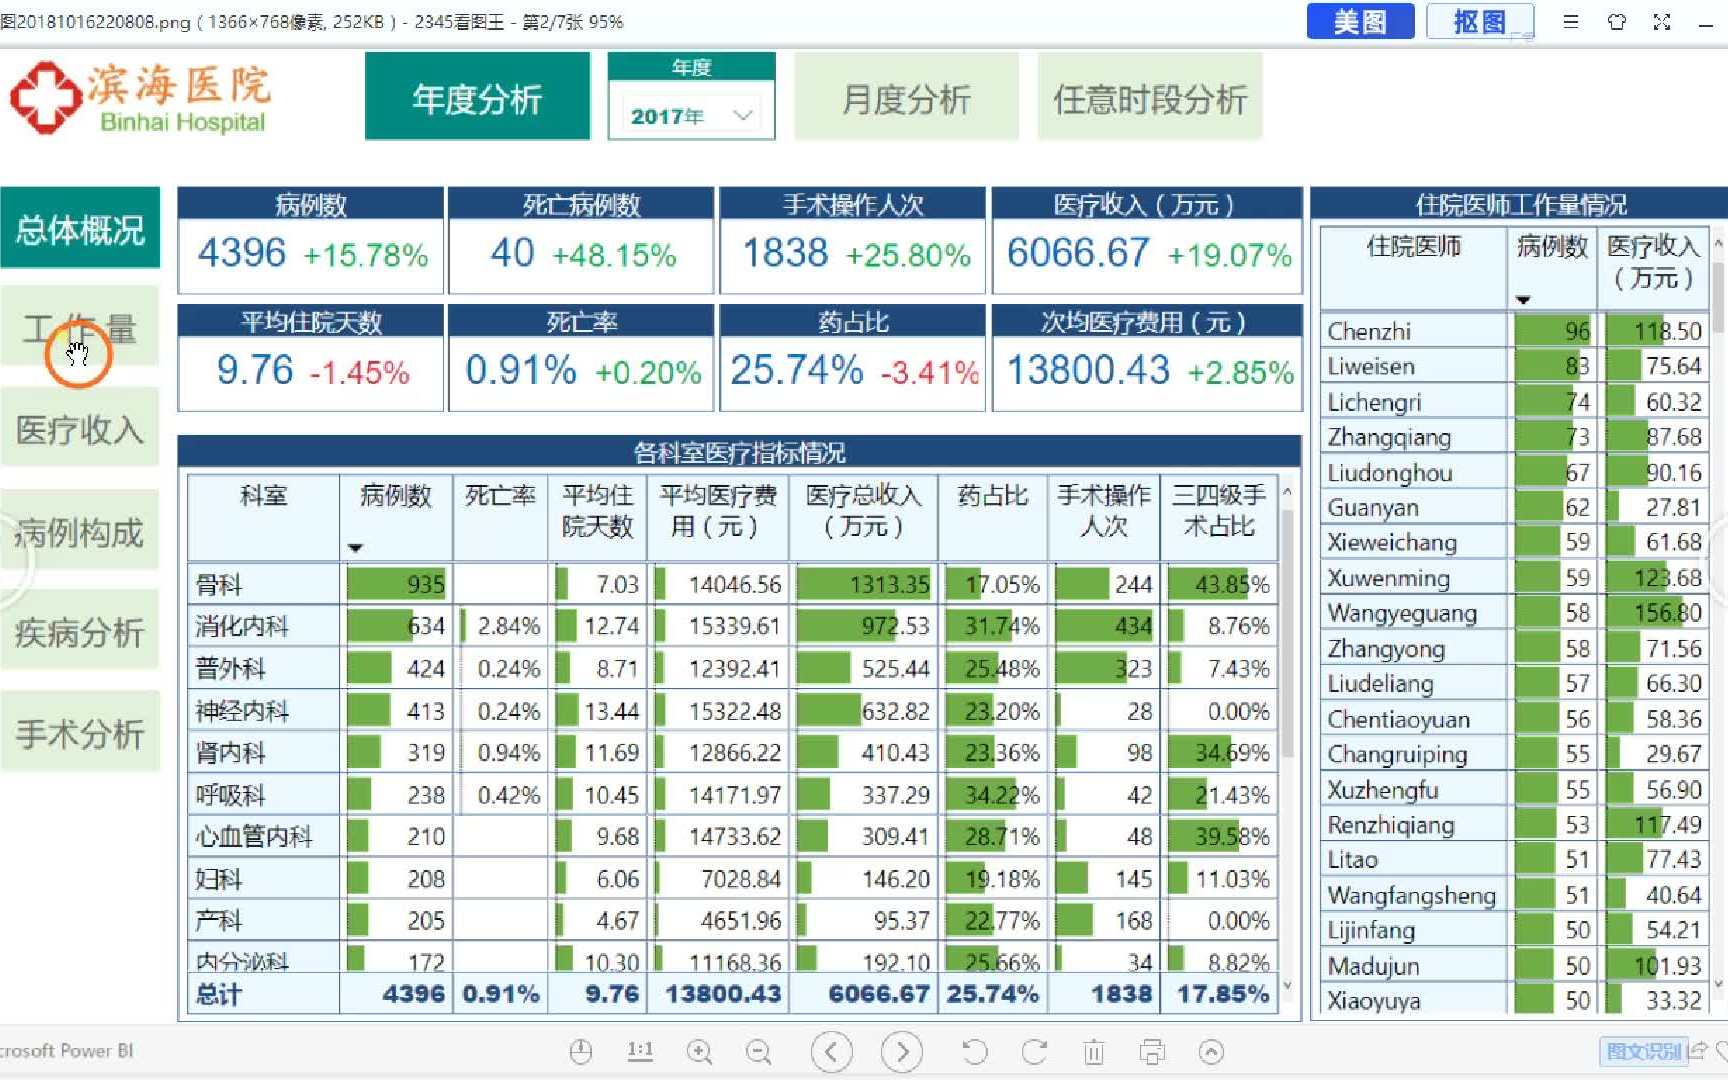Enter fullscreen with the expand arrows icon
The image size is (1728, 1080).
pos(1662,21)
